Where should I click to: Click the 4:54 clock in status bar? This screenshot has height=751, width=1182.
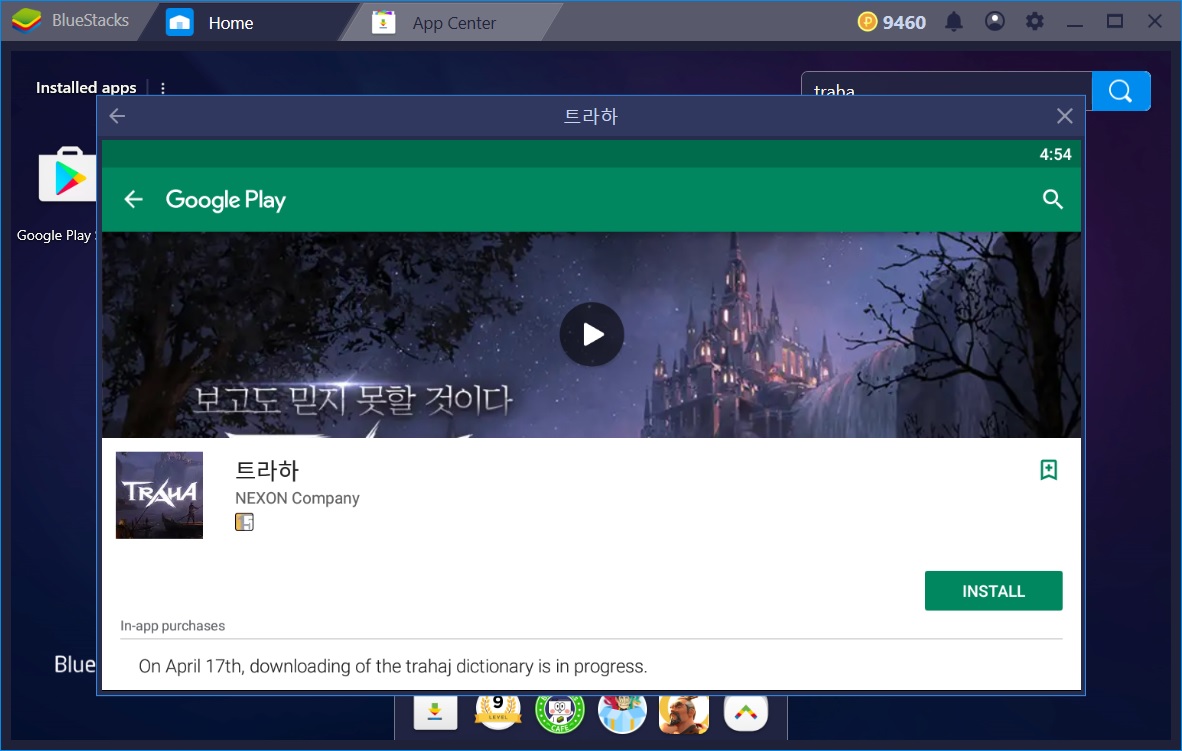point(1055,154)
